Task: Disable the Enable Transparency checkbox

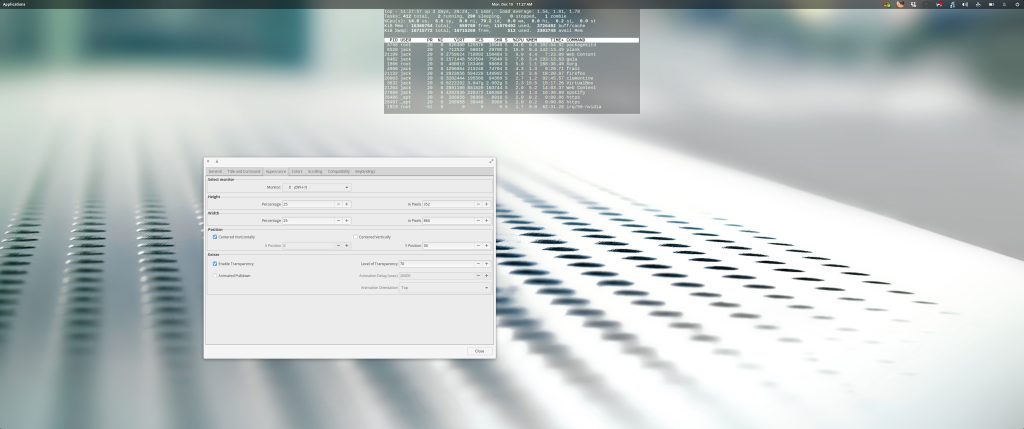Action: tap(215, 264)
